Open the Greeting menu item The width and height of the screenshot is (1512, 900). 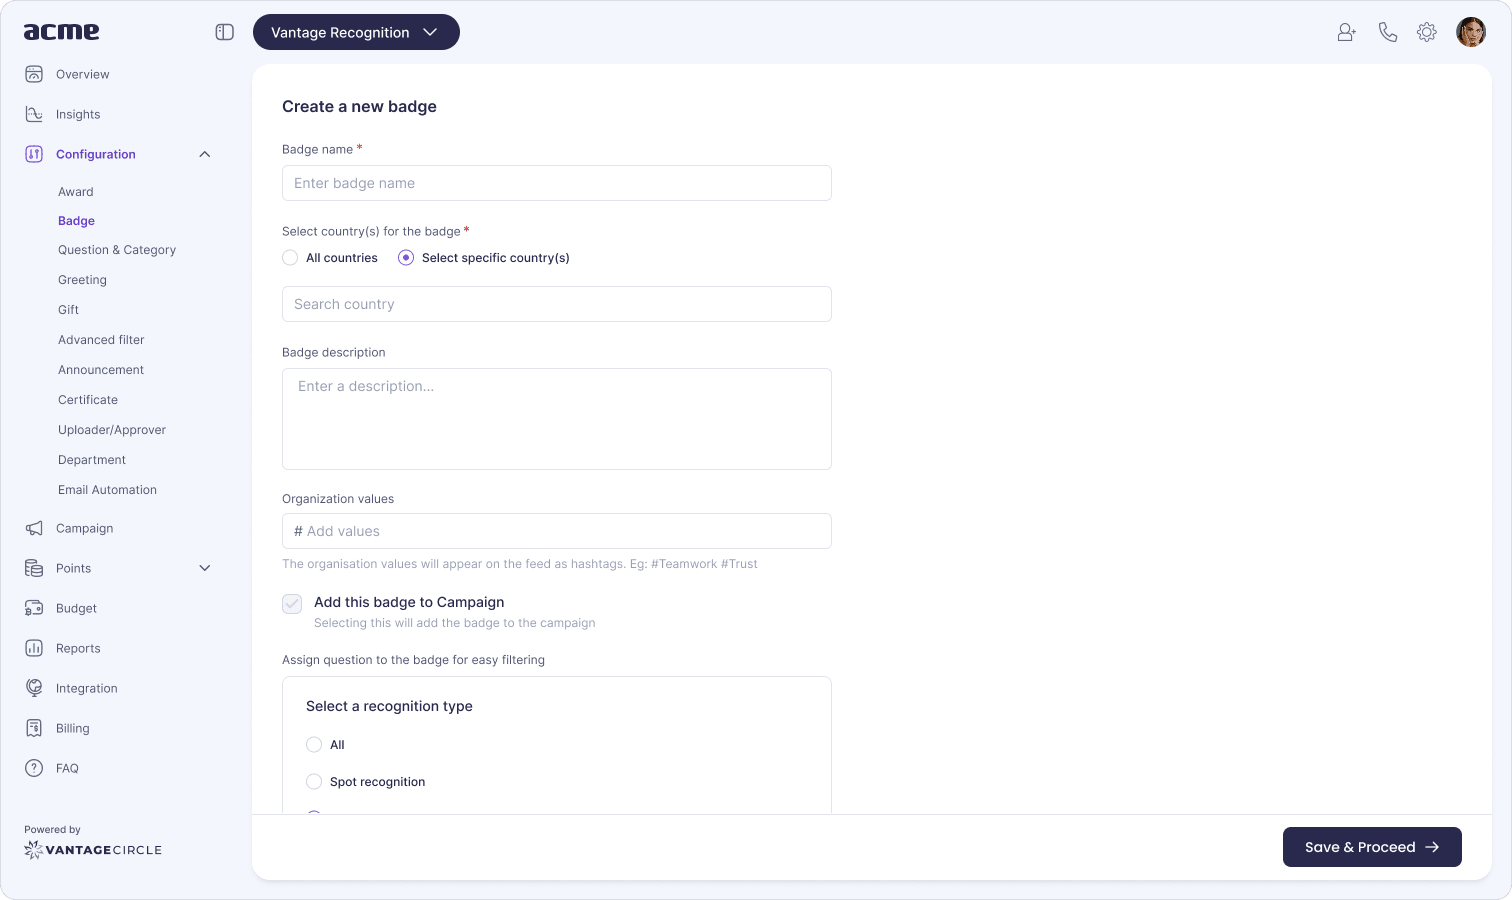[82, 280]
